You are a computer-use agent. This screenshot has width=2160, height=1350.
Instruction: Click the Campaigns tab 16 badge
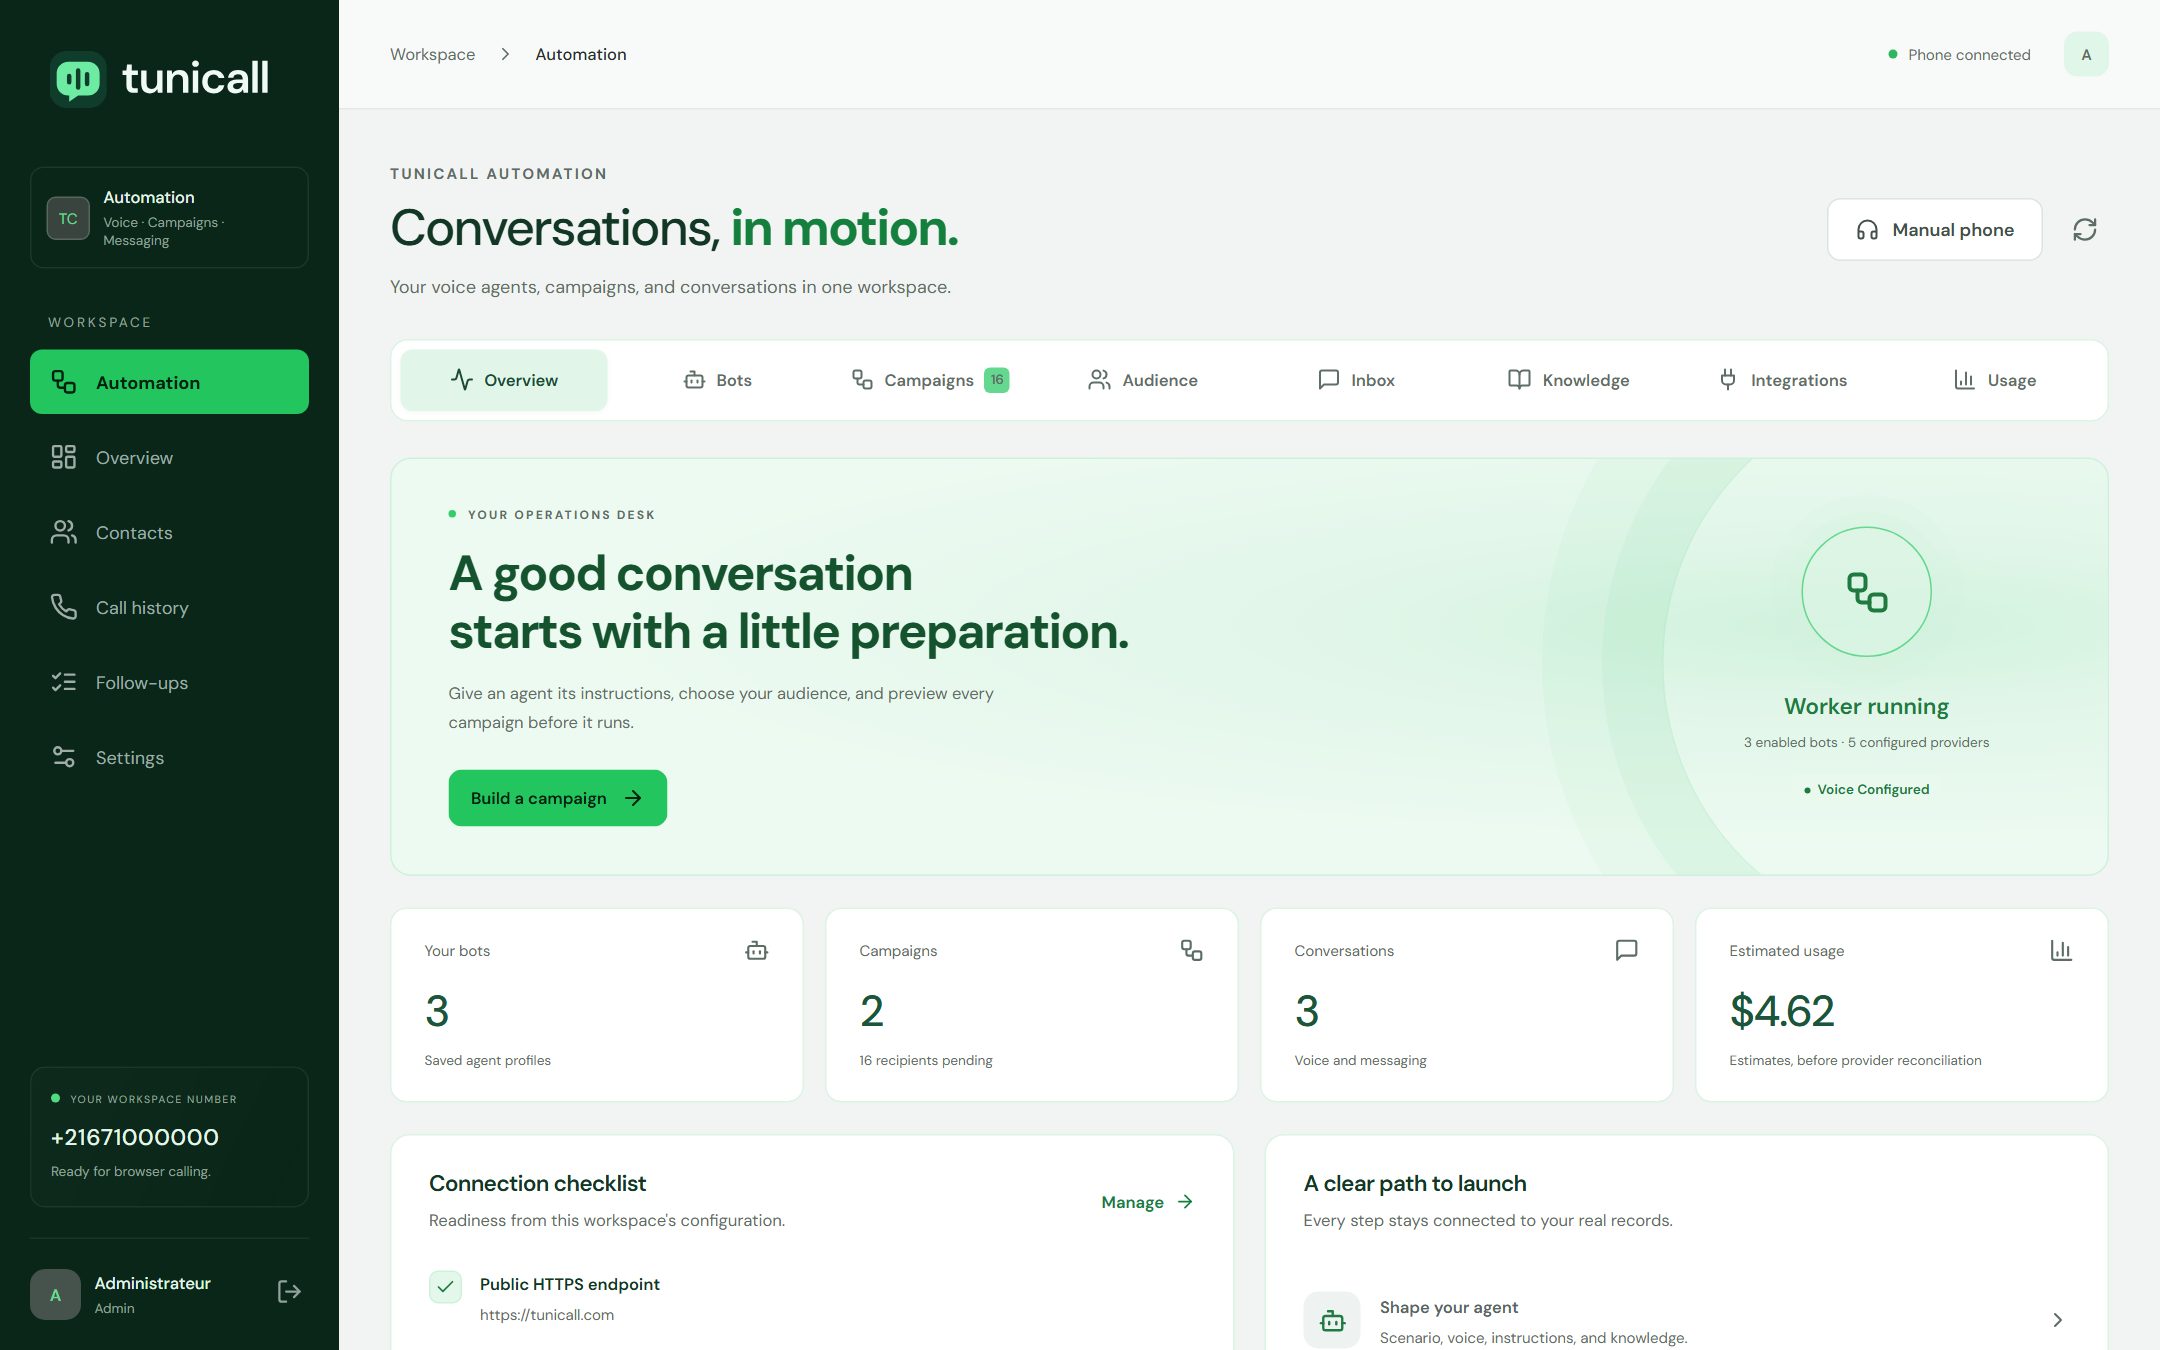(997, 380)
